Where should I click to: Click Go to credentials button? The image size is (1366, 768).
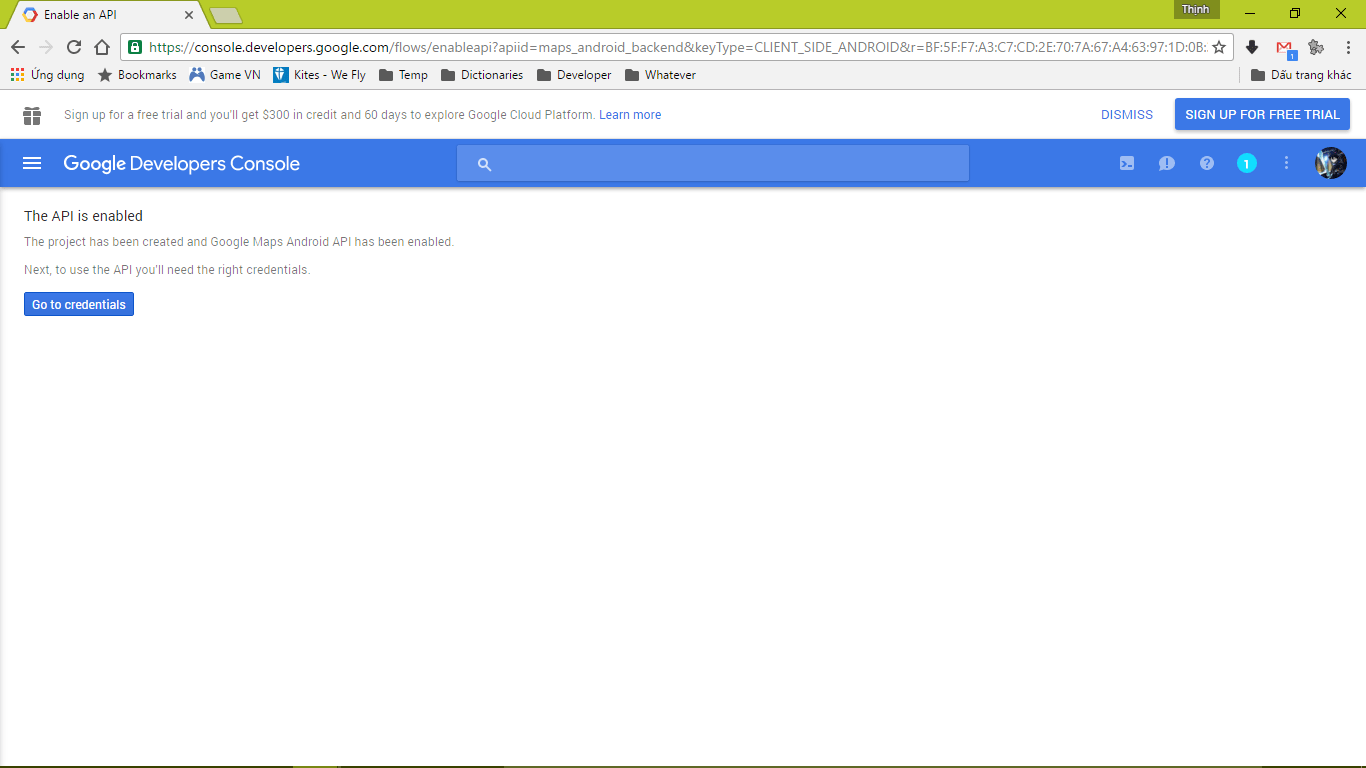[x=79, y=304]
